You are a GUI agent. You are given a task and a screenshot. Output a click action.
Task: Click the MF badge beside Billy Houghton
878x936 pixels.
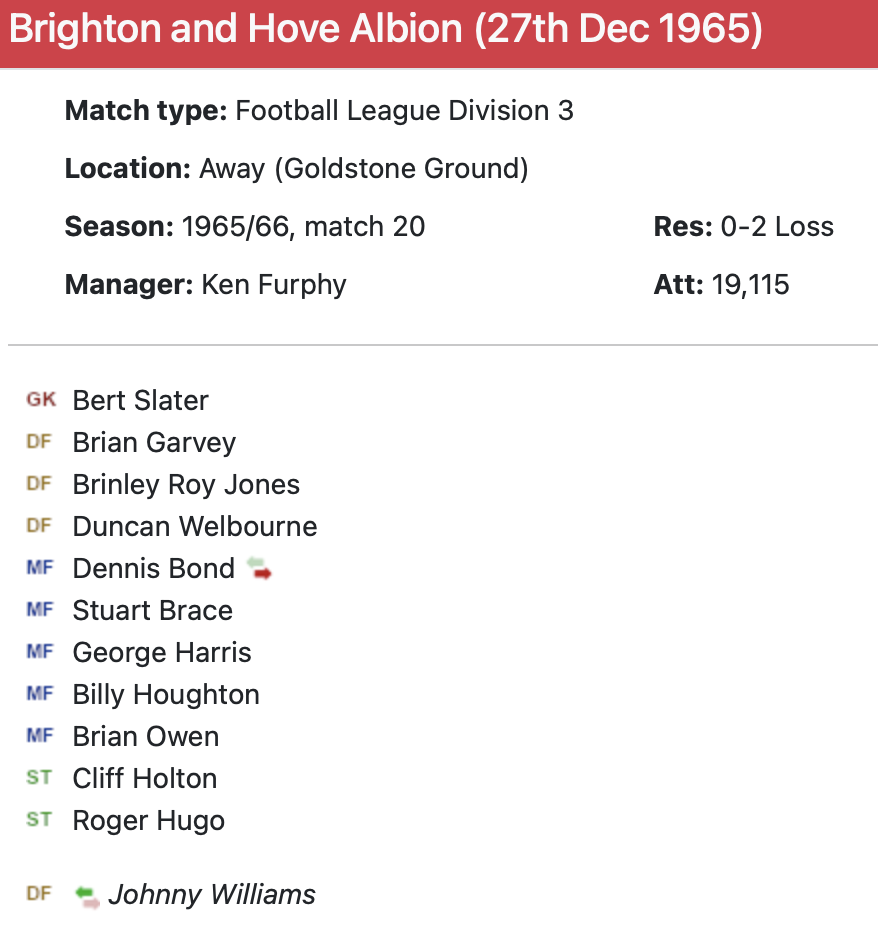tap(39, 694)
